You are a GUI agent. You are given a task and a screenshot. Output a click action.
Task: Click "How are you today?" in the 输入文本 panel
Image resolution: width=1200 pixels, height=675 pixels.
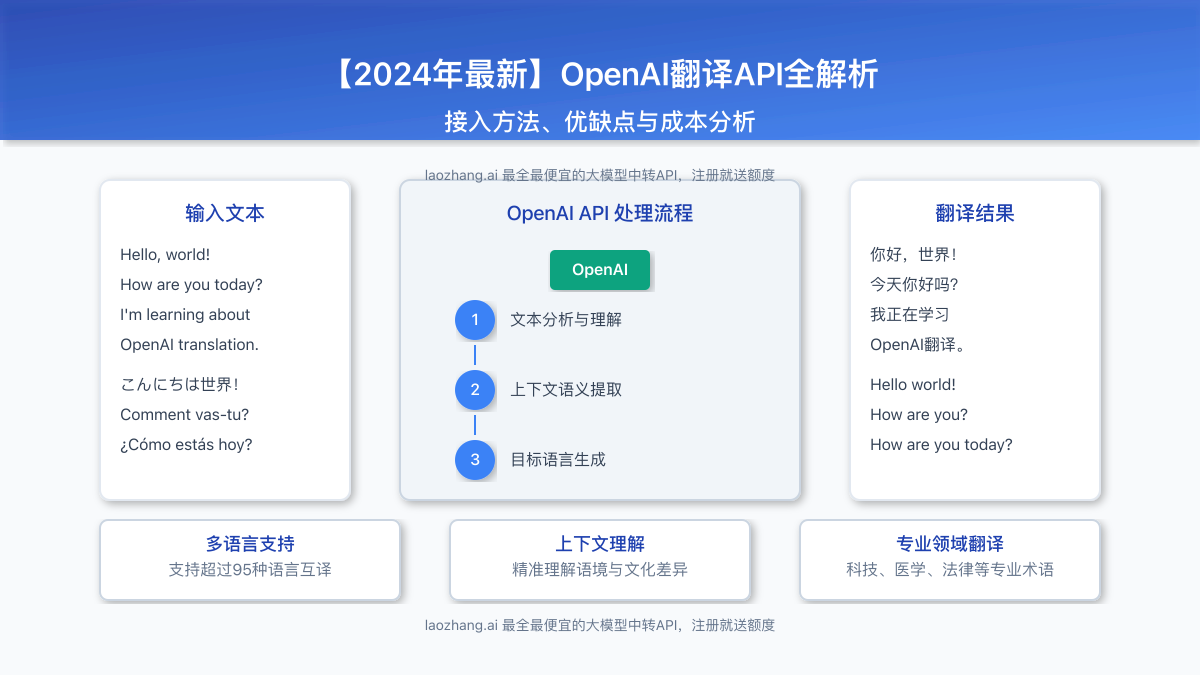[191, 285]
